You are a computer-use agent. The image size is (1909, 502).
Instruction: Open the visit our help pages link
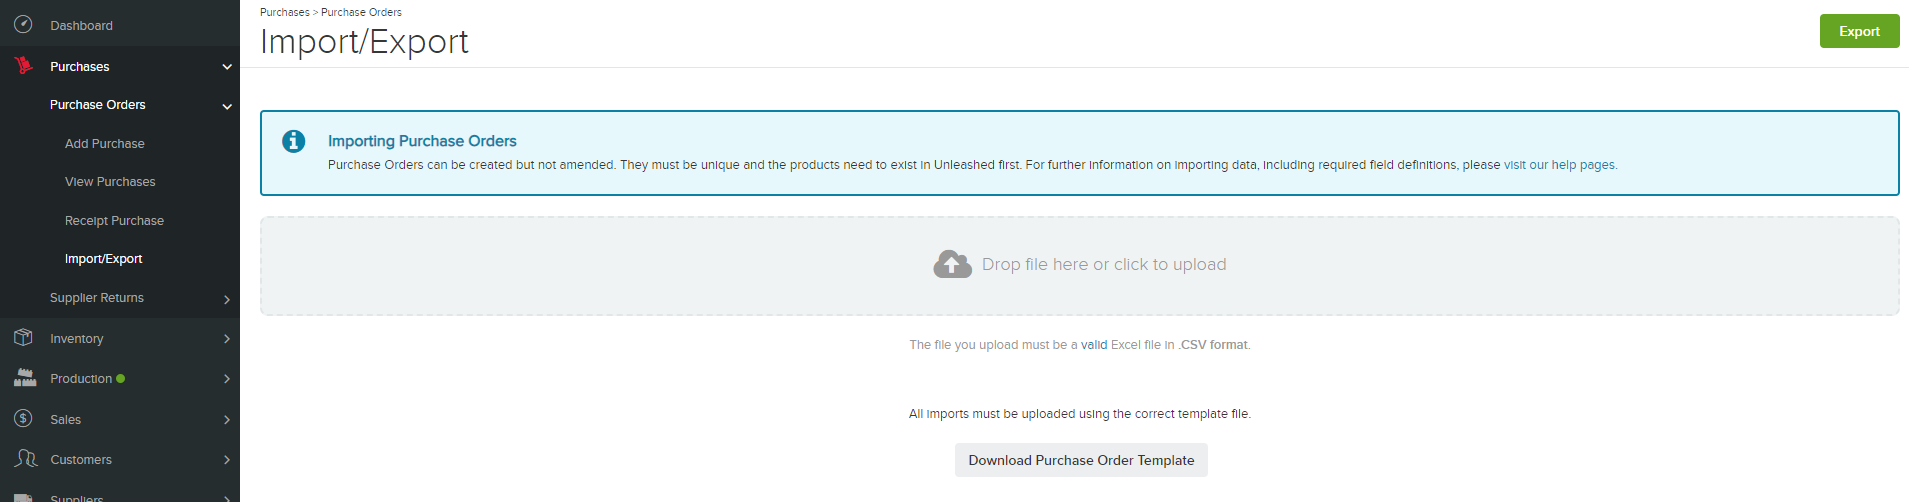(1559, 165)
